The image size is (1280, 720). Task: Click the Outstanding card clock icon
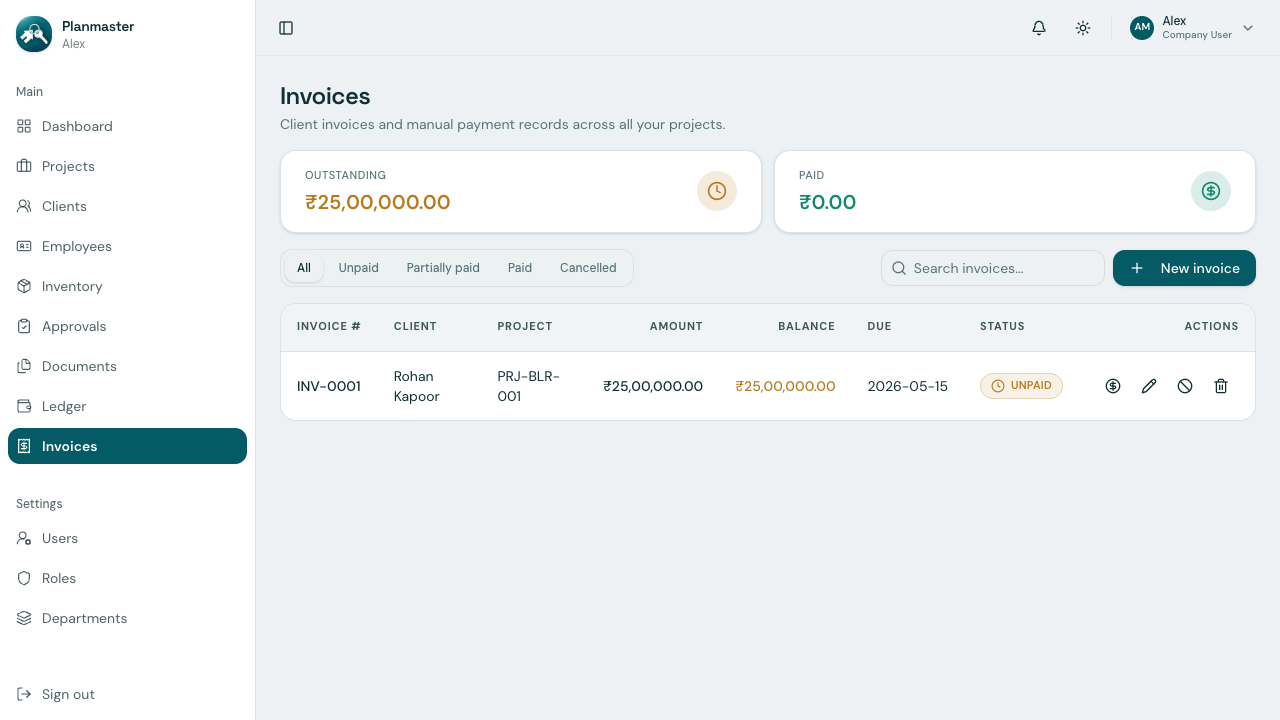[717, 191]
